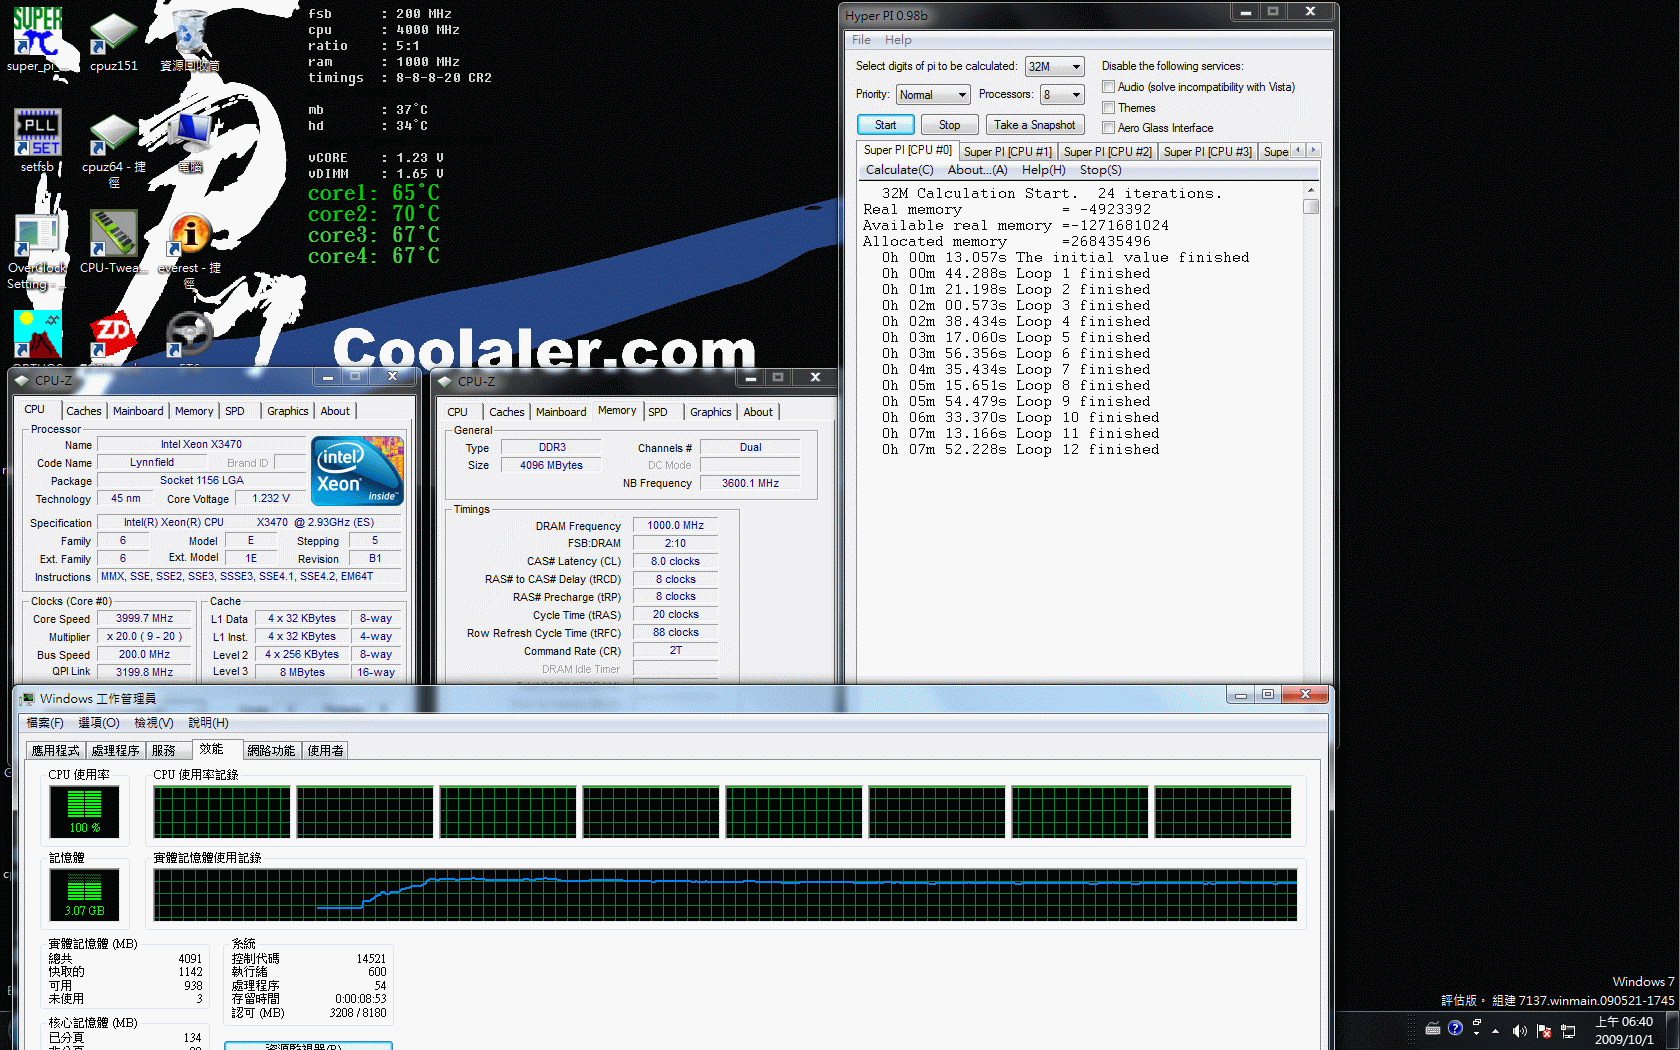This screenshot has width=1680, height=1050.
Task: Enable Audio service disabling checkbox
Action: (1108, 87)
